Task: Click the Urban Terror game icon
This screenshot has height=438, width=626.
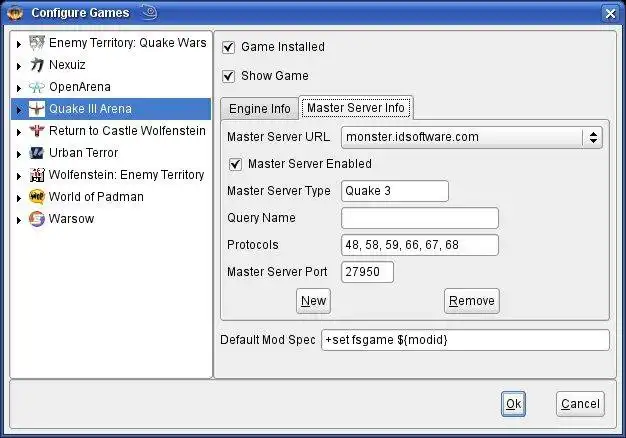Action: tap(37, 153)
